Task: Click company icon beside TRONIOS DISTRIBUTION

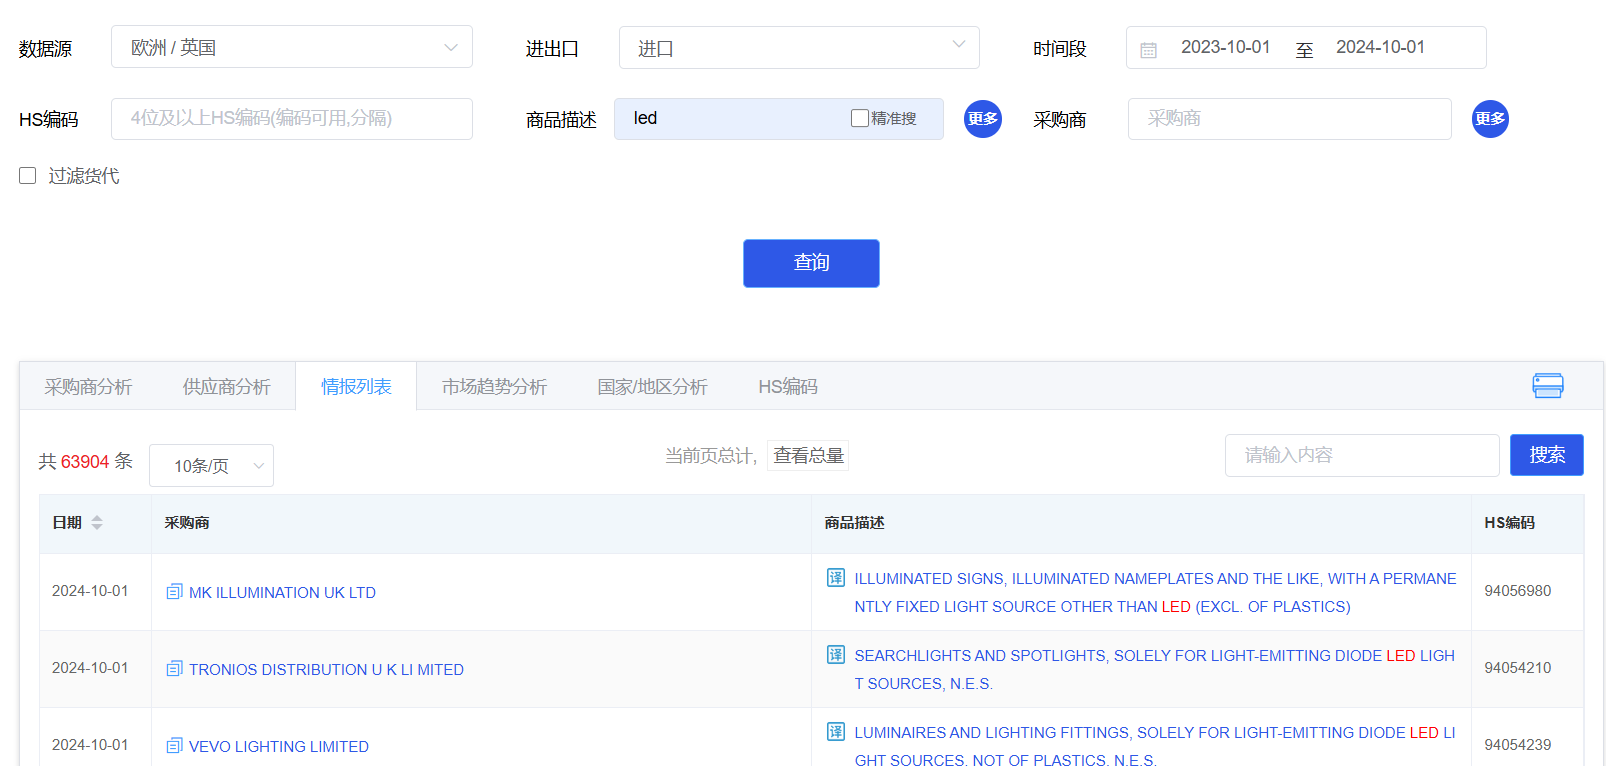Action: pos(174,669)
